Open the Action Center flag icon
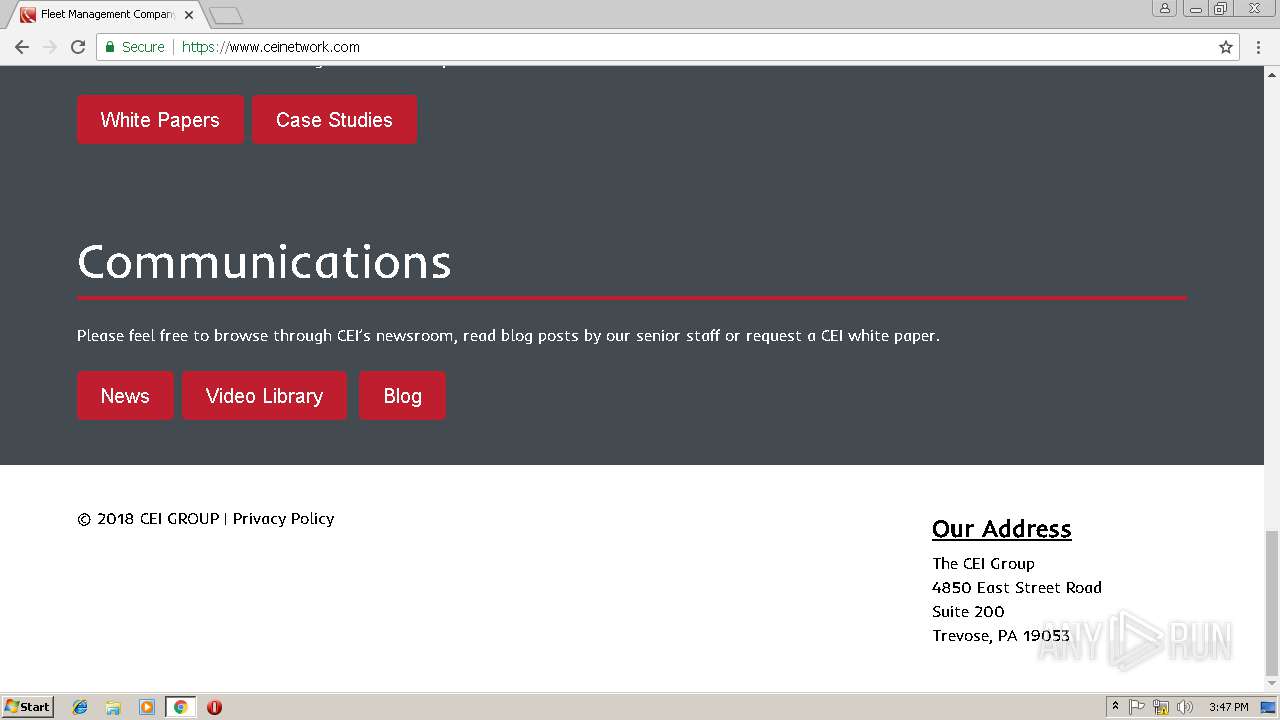 (1137, 707)
